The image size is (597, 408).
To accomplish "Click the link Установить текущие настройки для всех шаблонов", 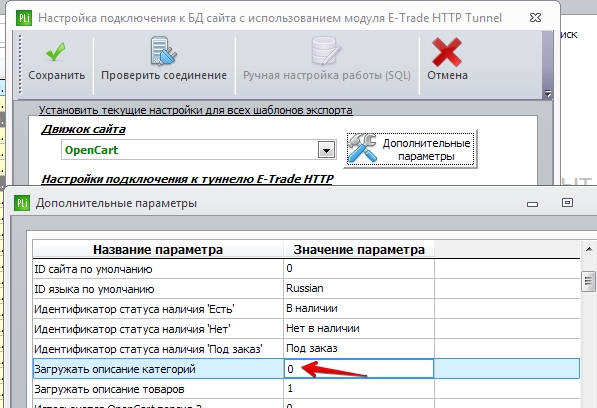I will (195, 110).
